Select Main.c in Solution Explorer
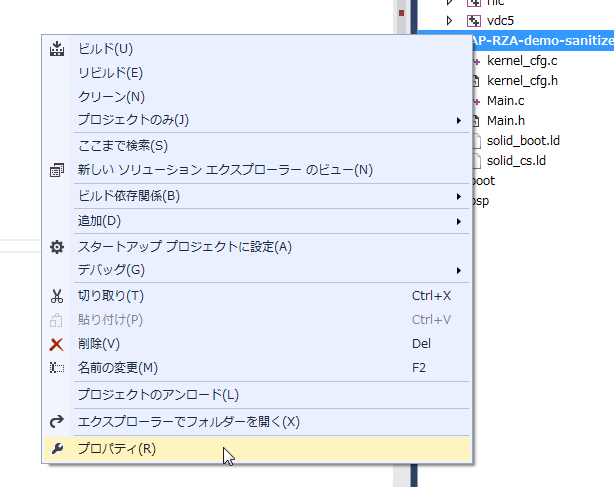 coord(505,101)
